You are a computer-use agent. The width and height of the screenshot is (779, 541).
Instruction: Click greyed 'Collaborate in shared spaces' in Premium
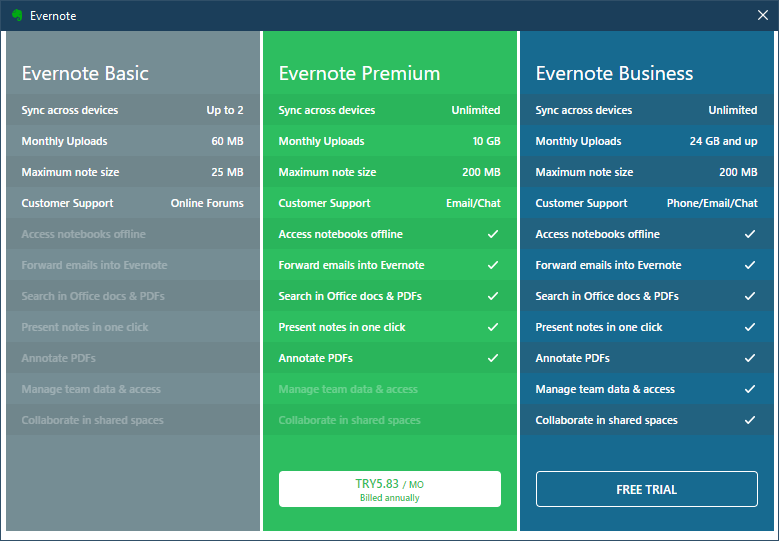coord(349,420)
